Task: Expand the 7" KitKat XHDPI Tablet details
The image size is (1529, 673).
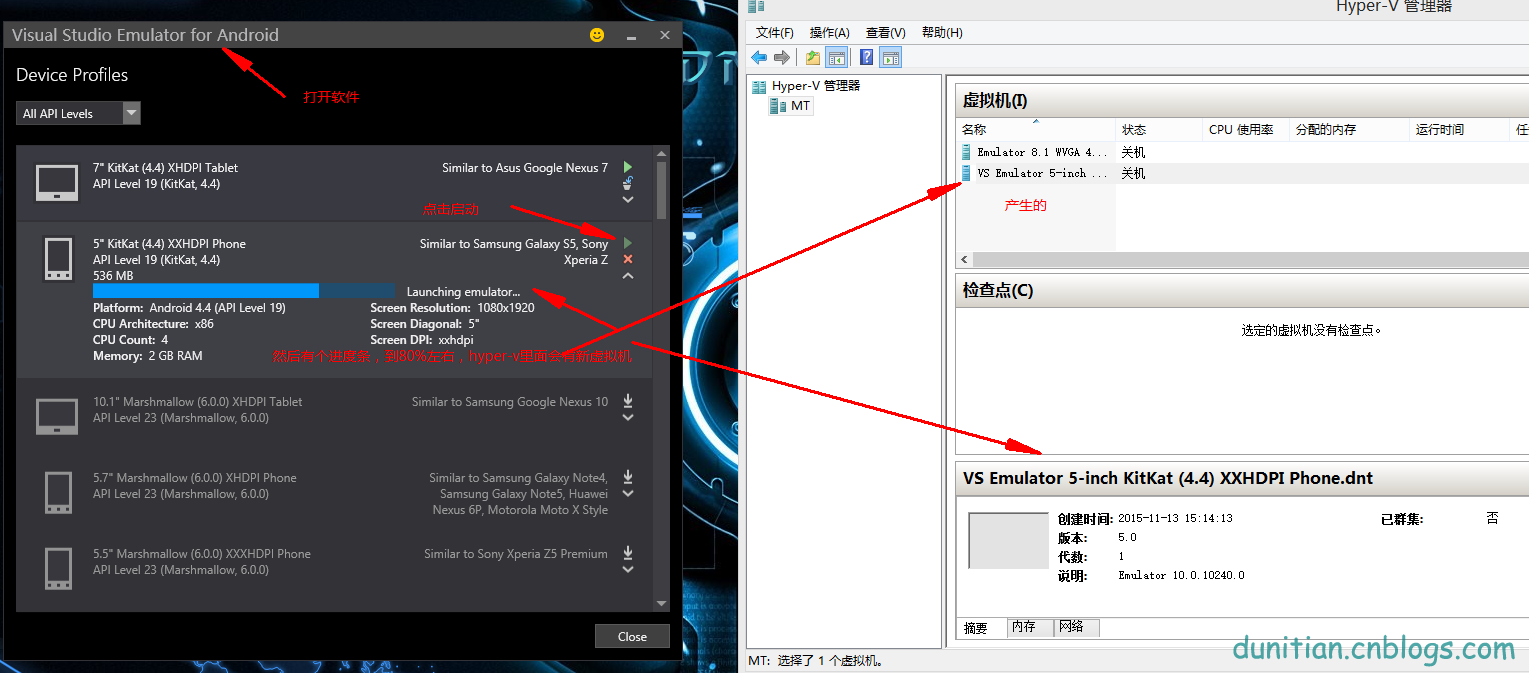Action: pos(627,200)
